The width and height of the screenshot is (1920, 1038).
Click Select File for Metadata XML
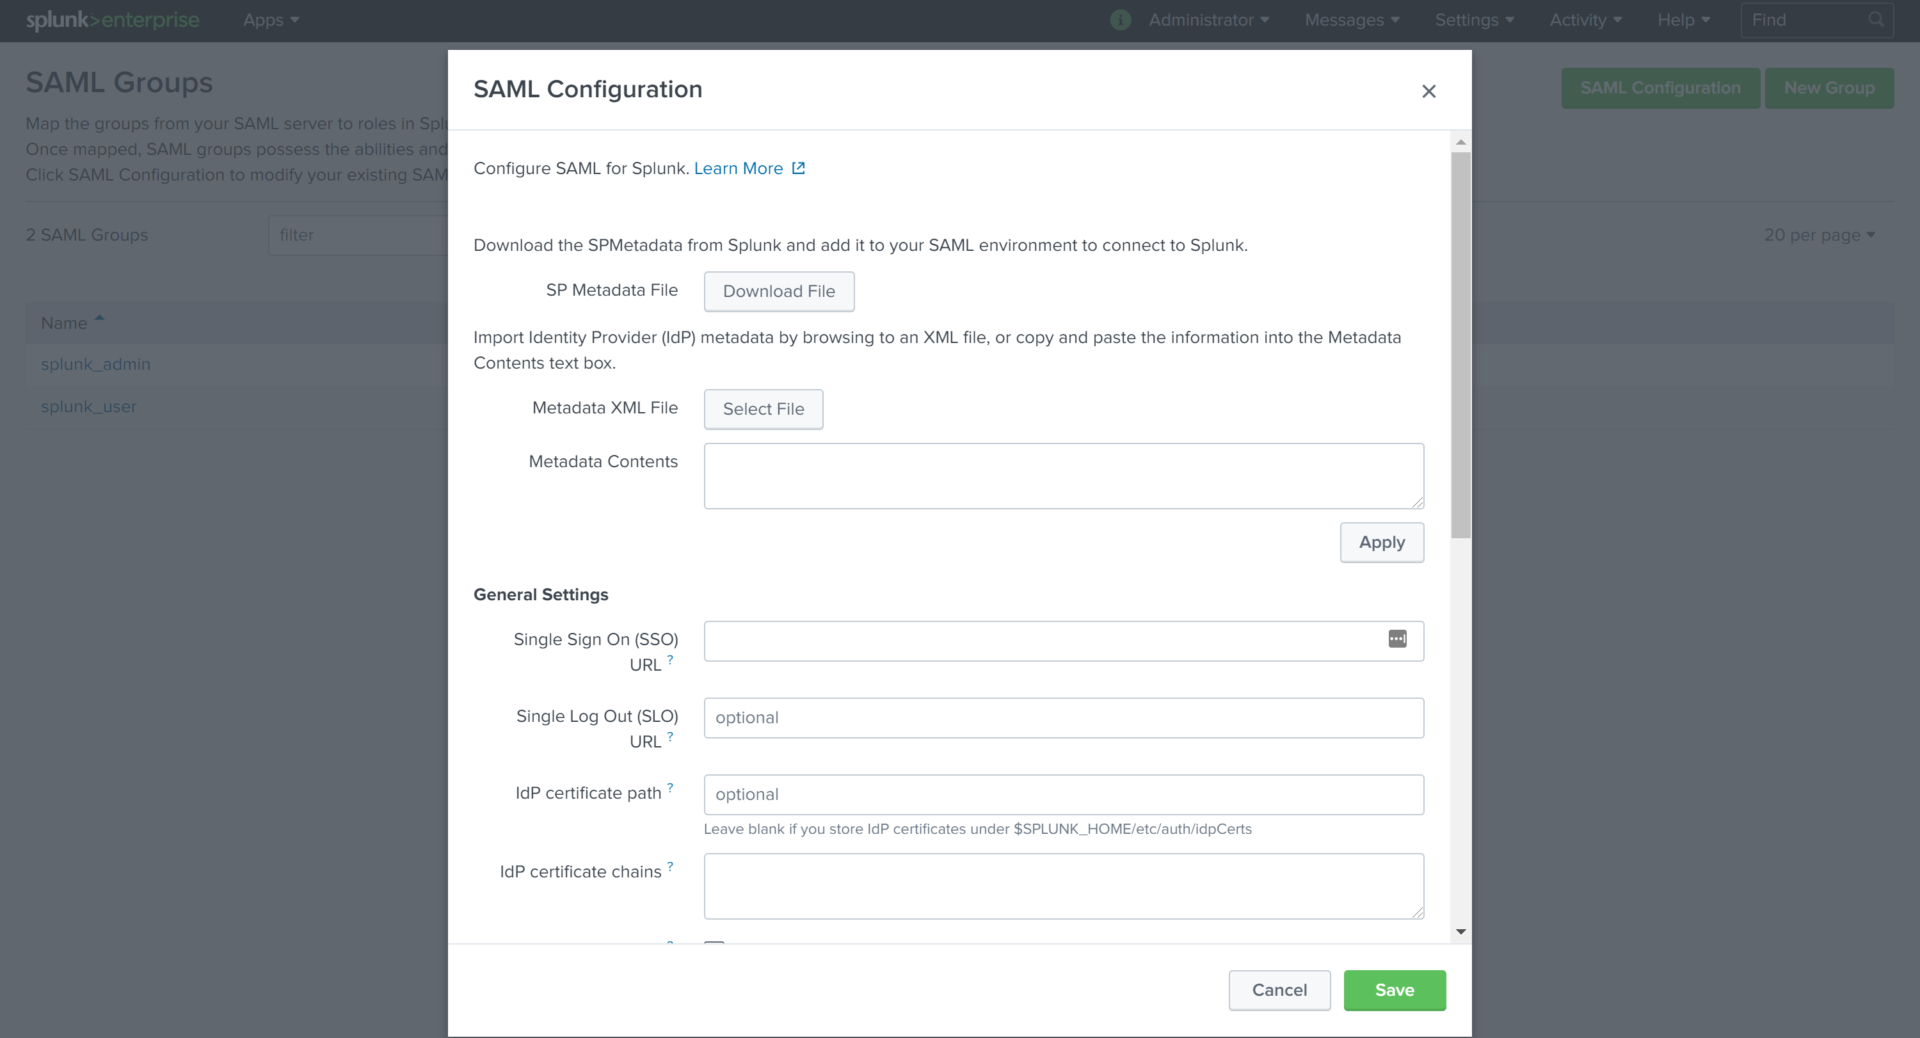[763, 409]
